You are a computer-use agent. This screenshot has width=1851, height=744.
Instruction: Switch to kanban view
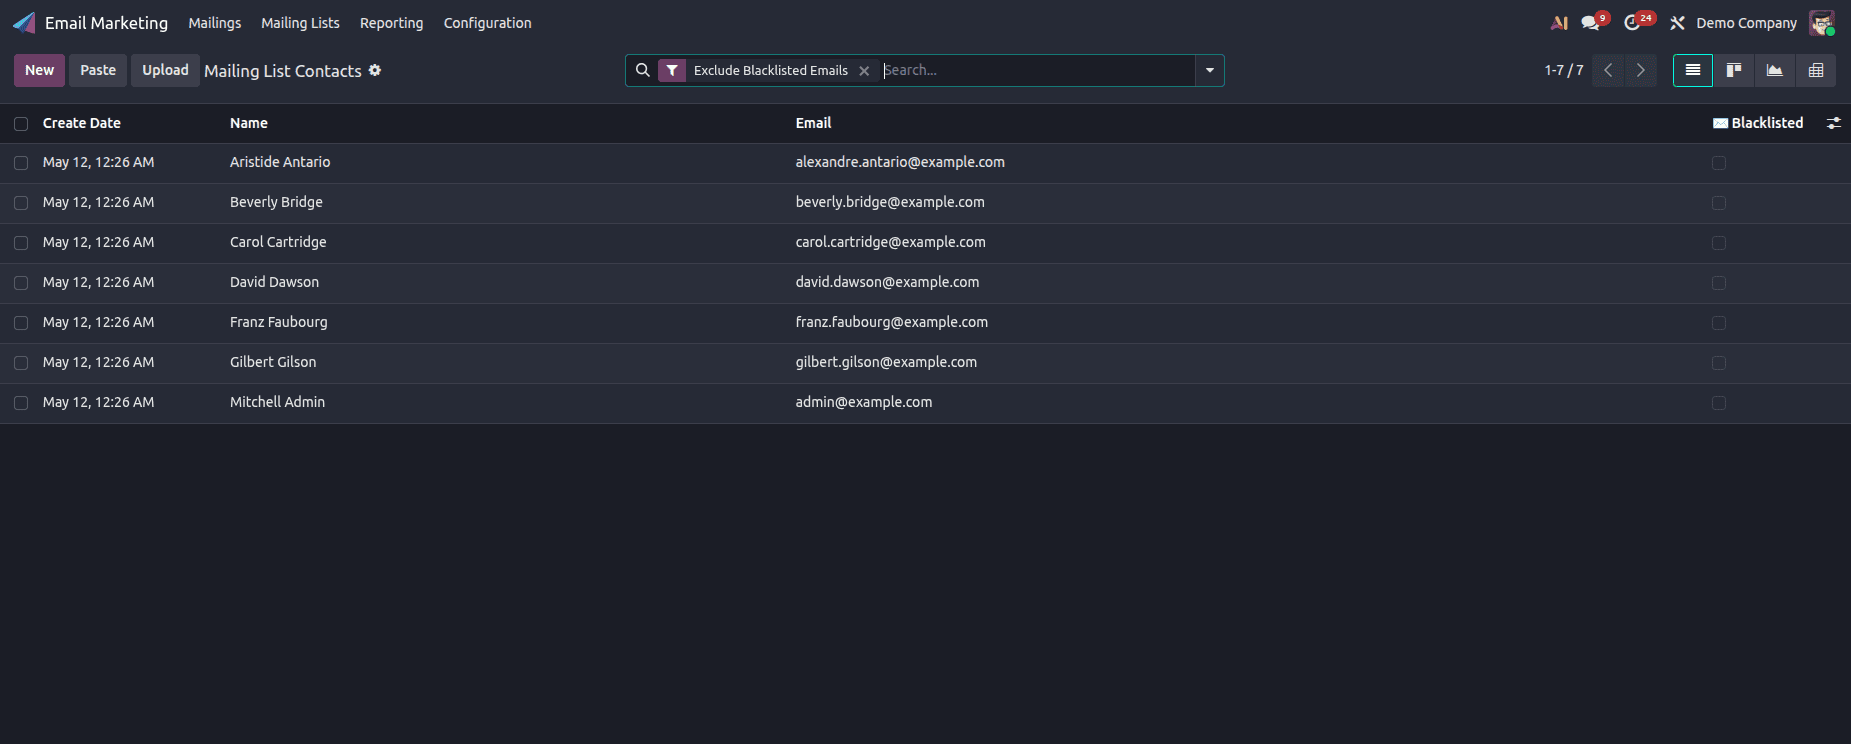pyautogui.click(x=1734, y=70)
